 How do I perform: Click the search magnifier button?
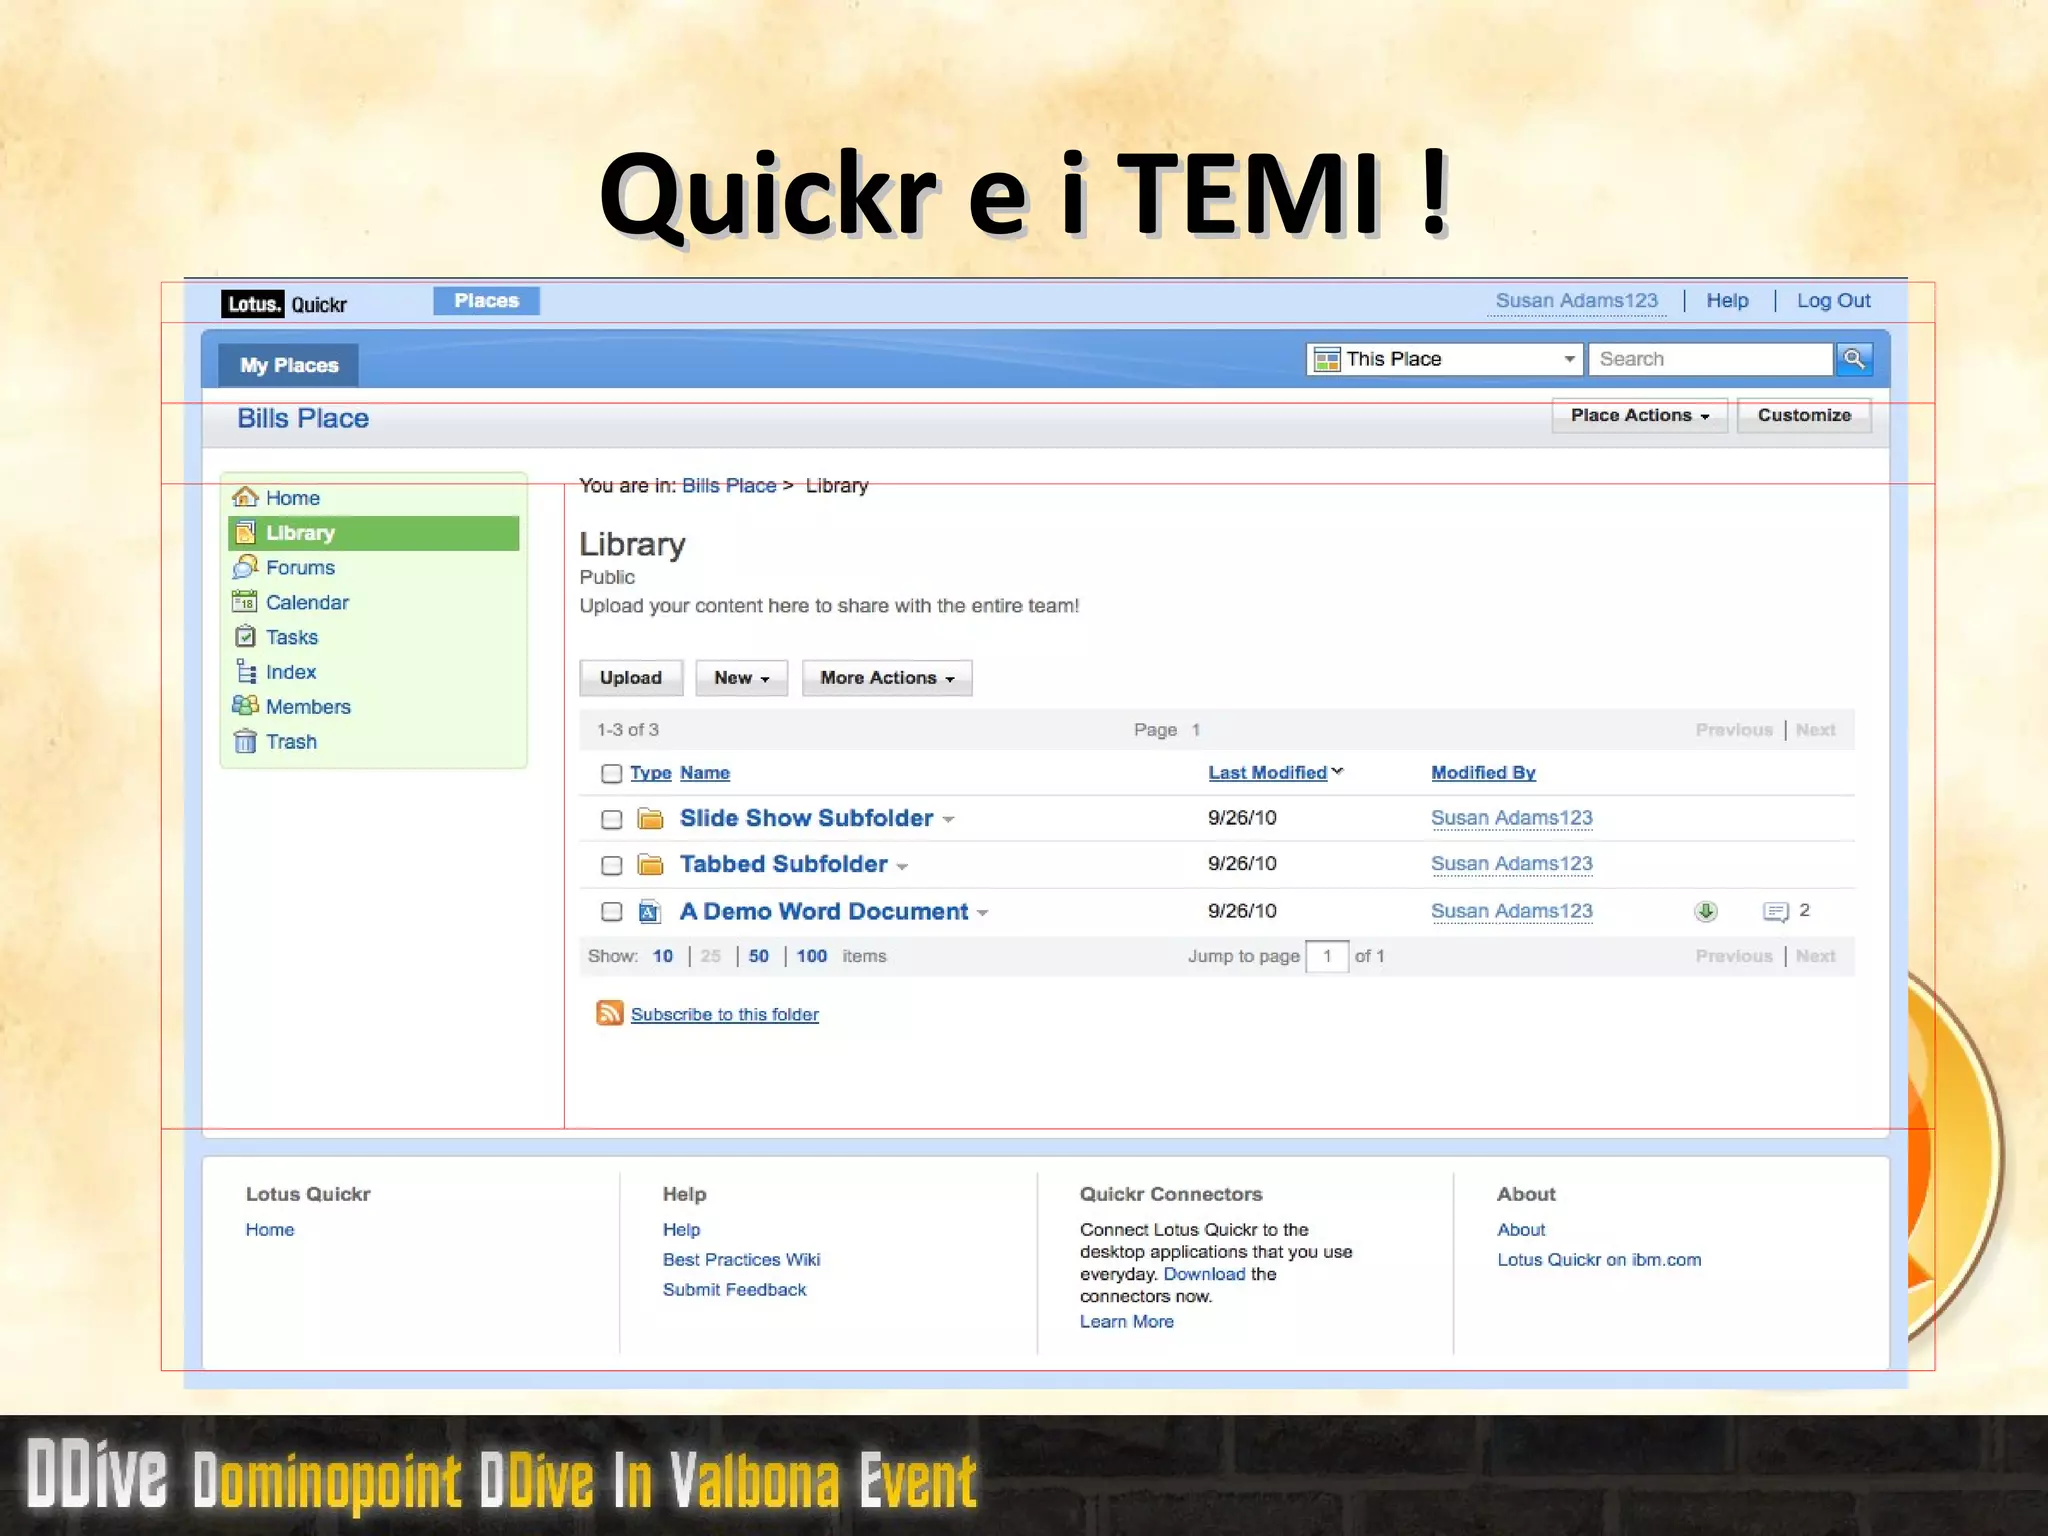tap(1853, 359)
